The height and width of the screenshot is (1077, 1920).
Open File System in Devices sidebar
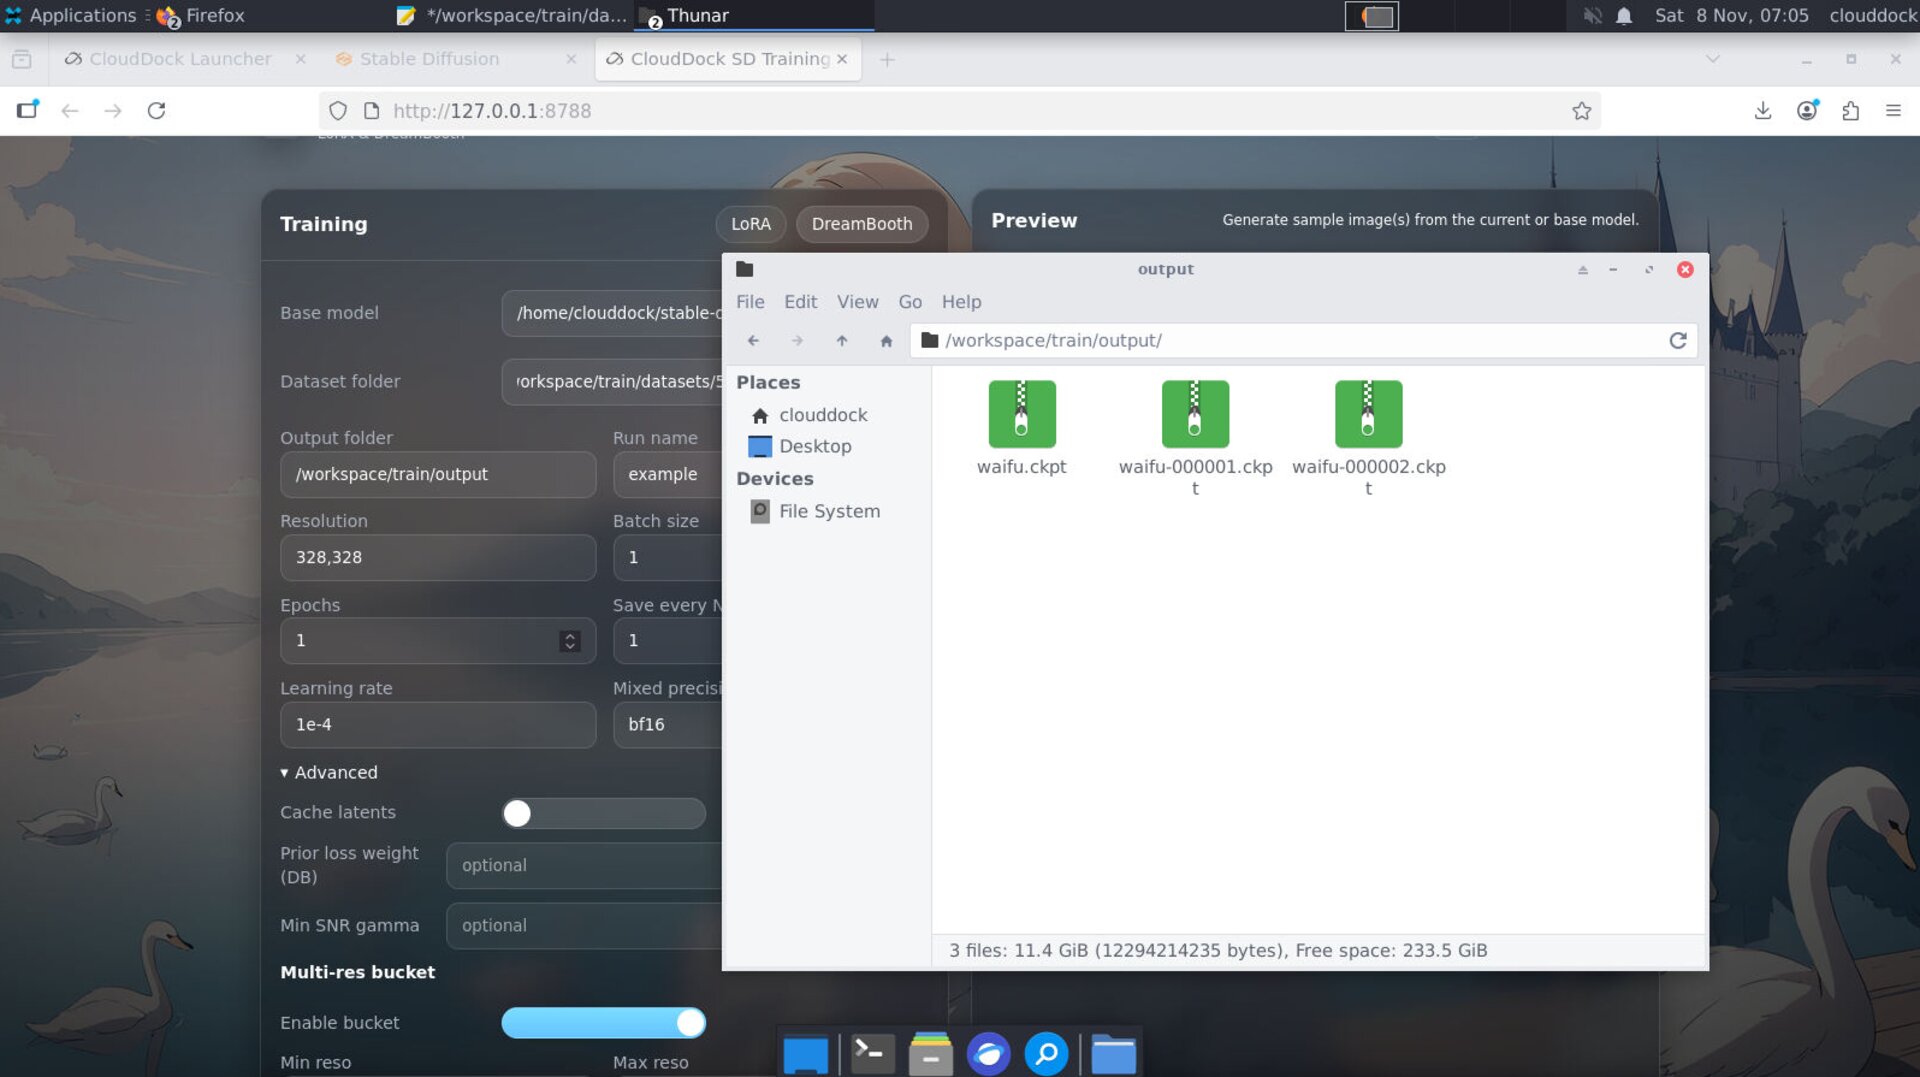[828, 511]
